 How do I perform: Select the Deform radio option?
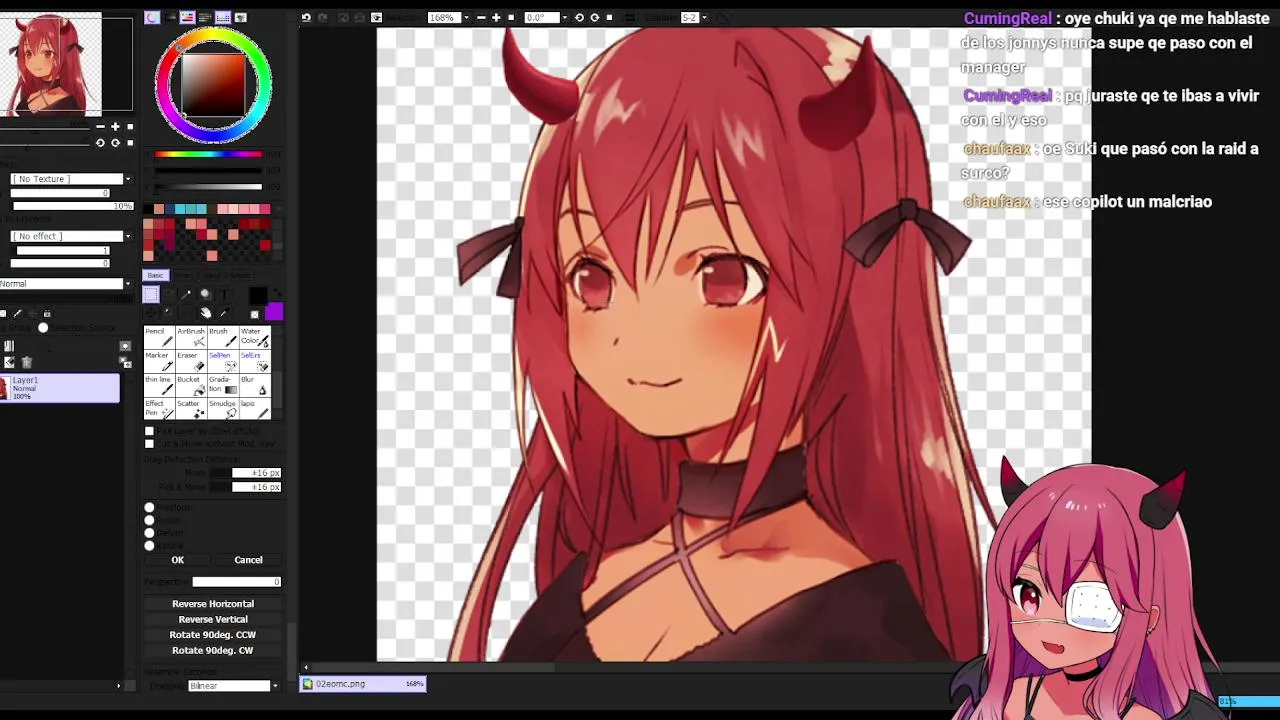(149, 532)
